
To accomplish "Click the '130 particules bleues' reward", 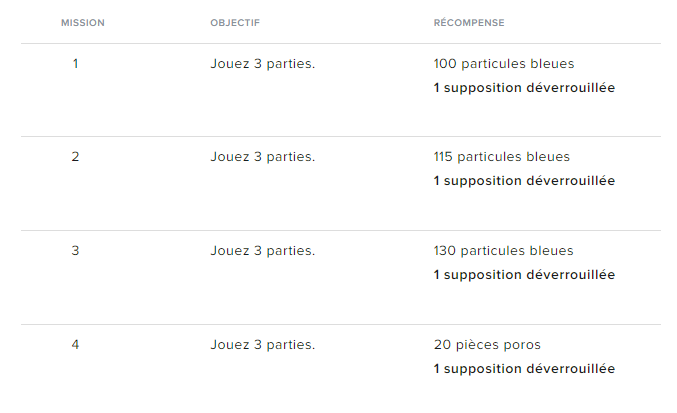I will [x=504, y=251].
